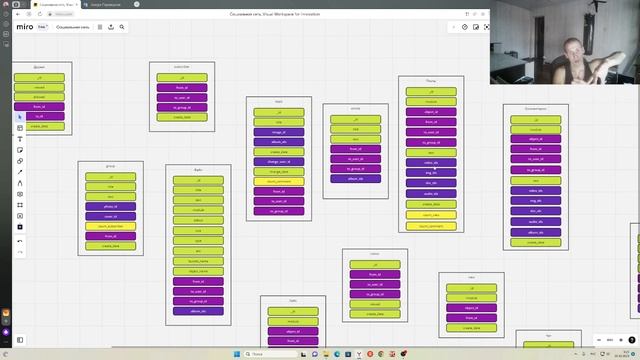Image resolution: width=640 pixels, height=360 pixels.
Task: Open the Templates tool in left toolbar
Action: click(x=20, y=128)
